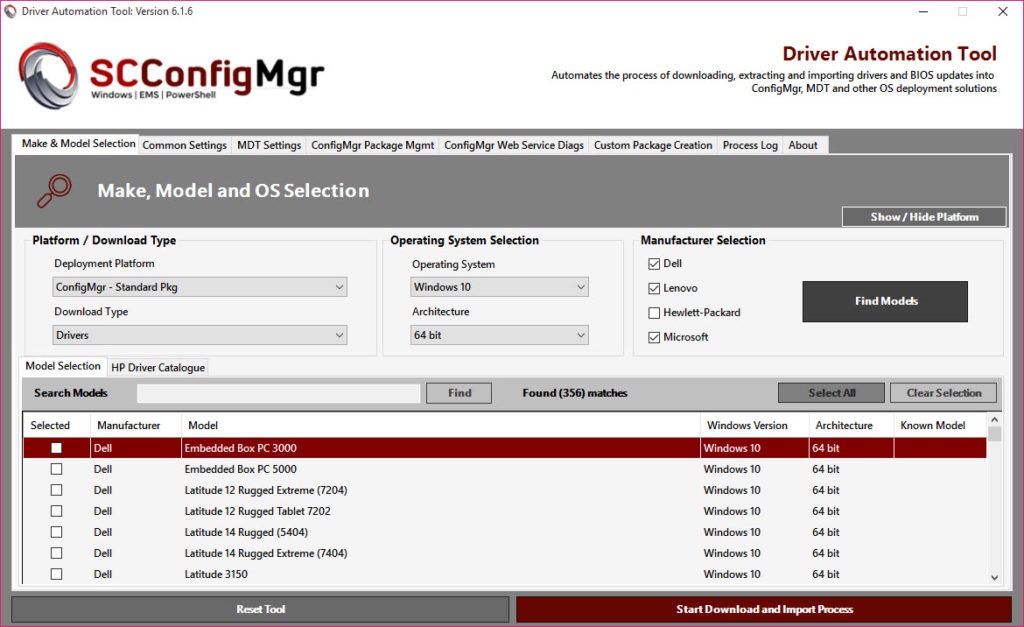The image size is (1024, 627).
Task: Open the MDT Settings tab
Action: (x=269, y=145)
